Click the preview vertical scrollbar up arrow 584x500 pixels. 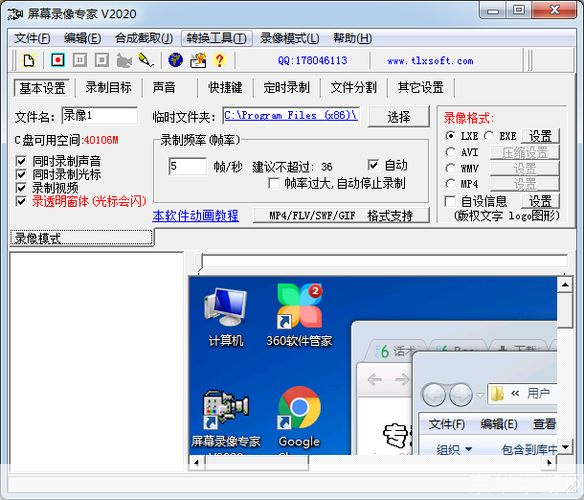tap(565, 285)
